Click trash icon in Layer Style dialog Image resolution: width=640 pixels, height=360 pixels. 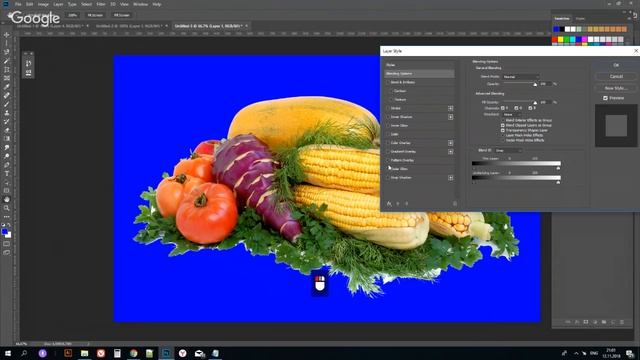(x=455, y=203)
